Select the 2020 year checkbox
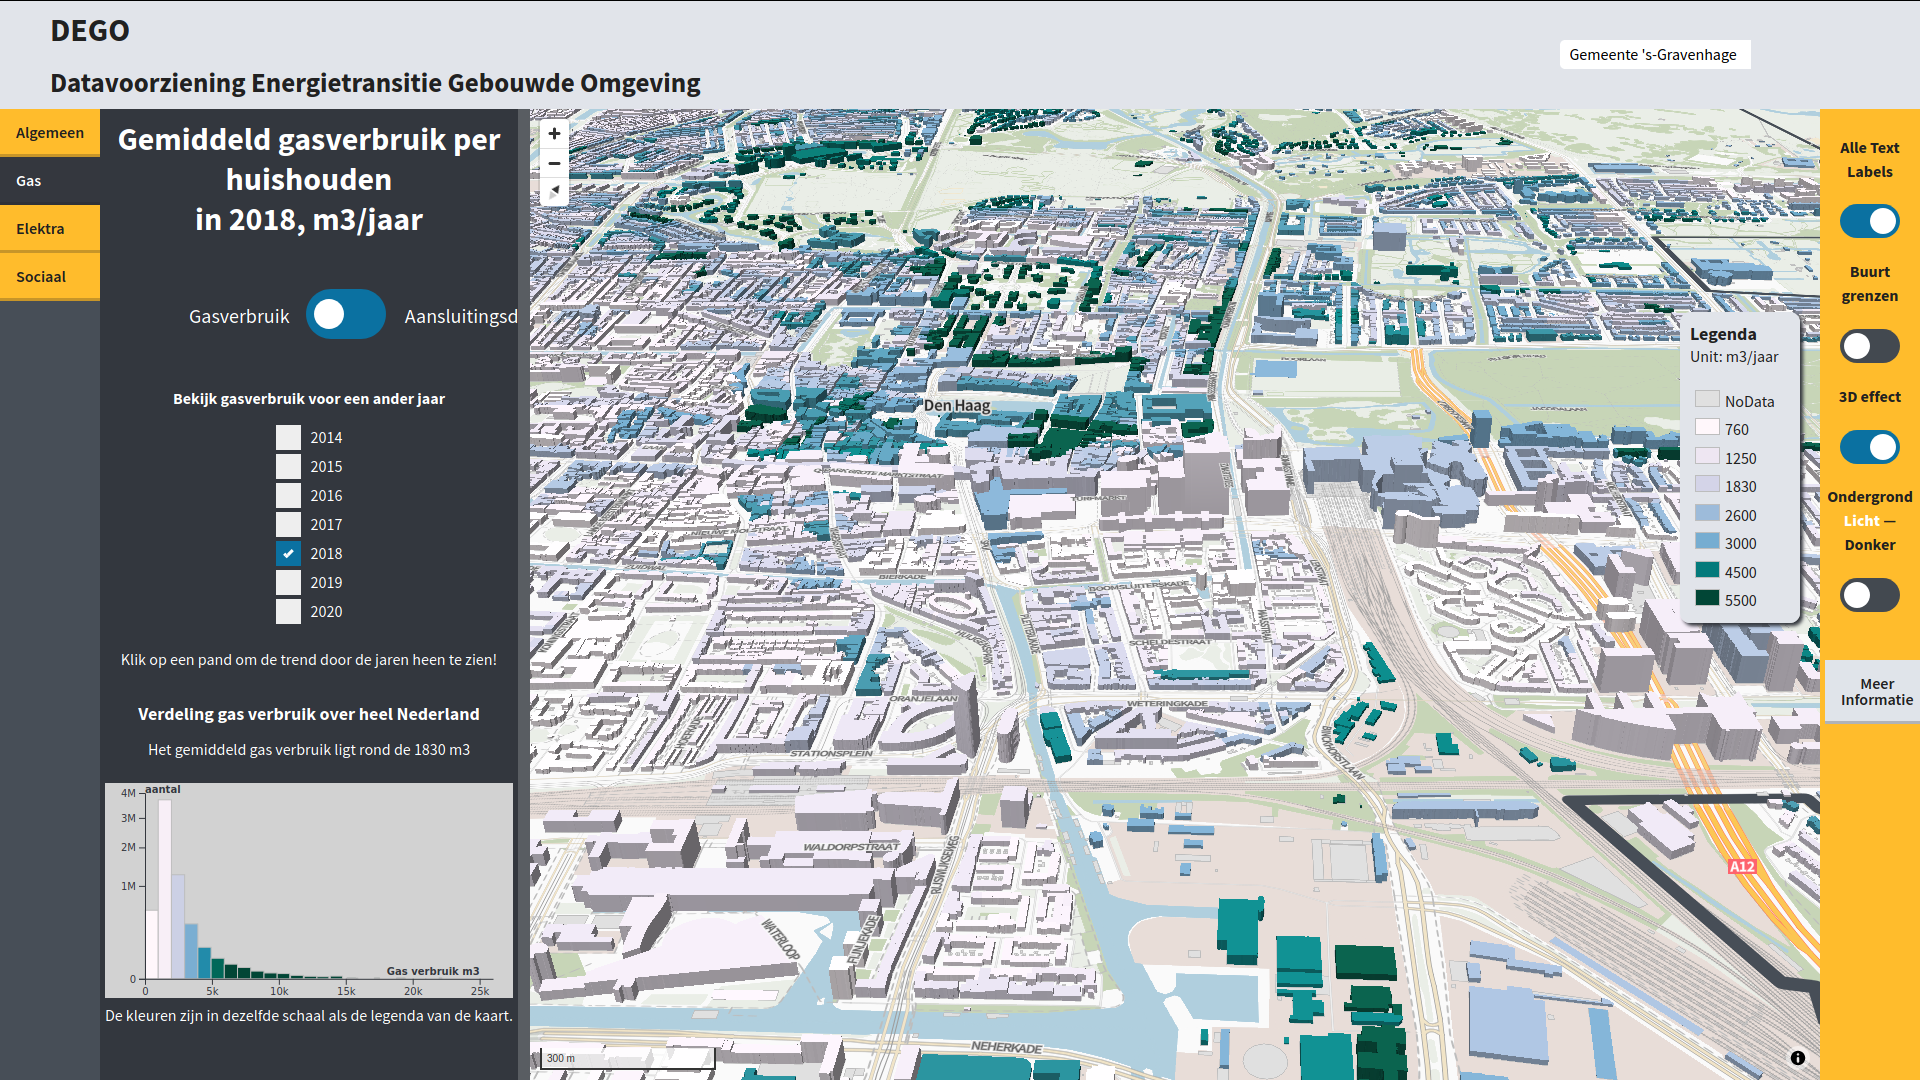1920x1080 pixels. 288,611
